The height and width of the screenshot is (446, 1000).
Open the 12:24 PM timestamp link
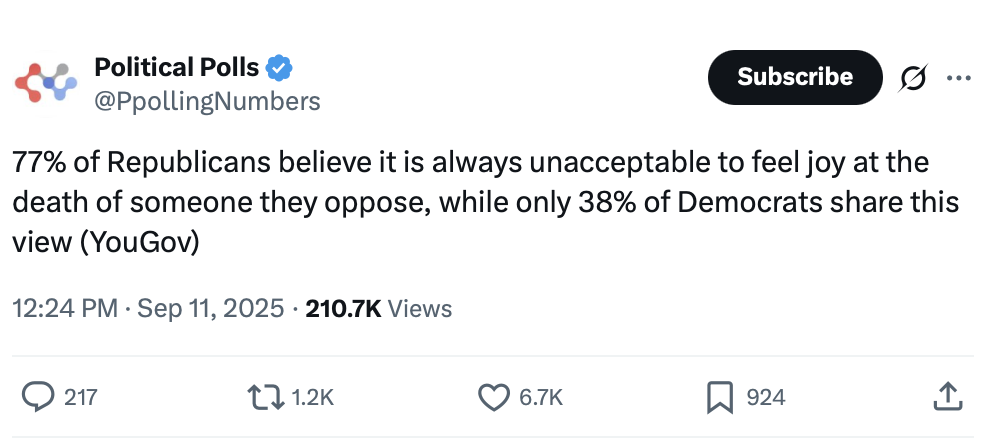click(x=63, y=309)
